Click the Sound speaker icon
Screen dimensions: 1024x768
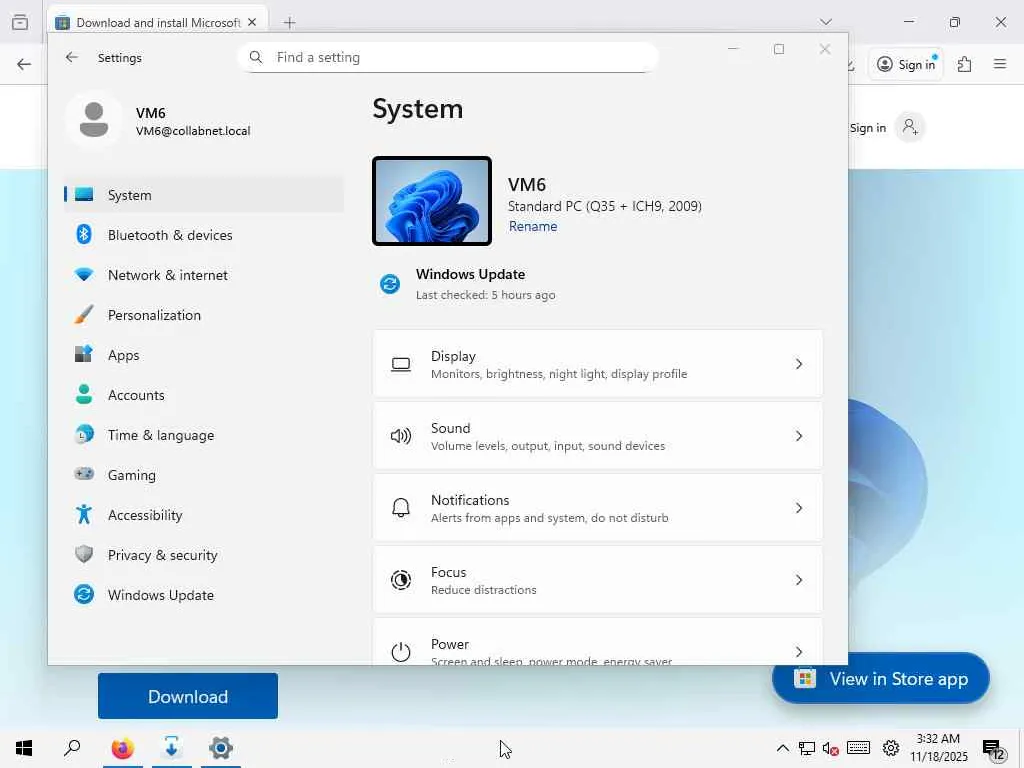point(401,436)
